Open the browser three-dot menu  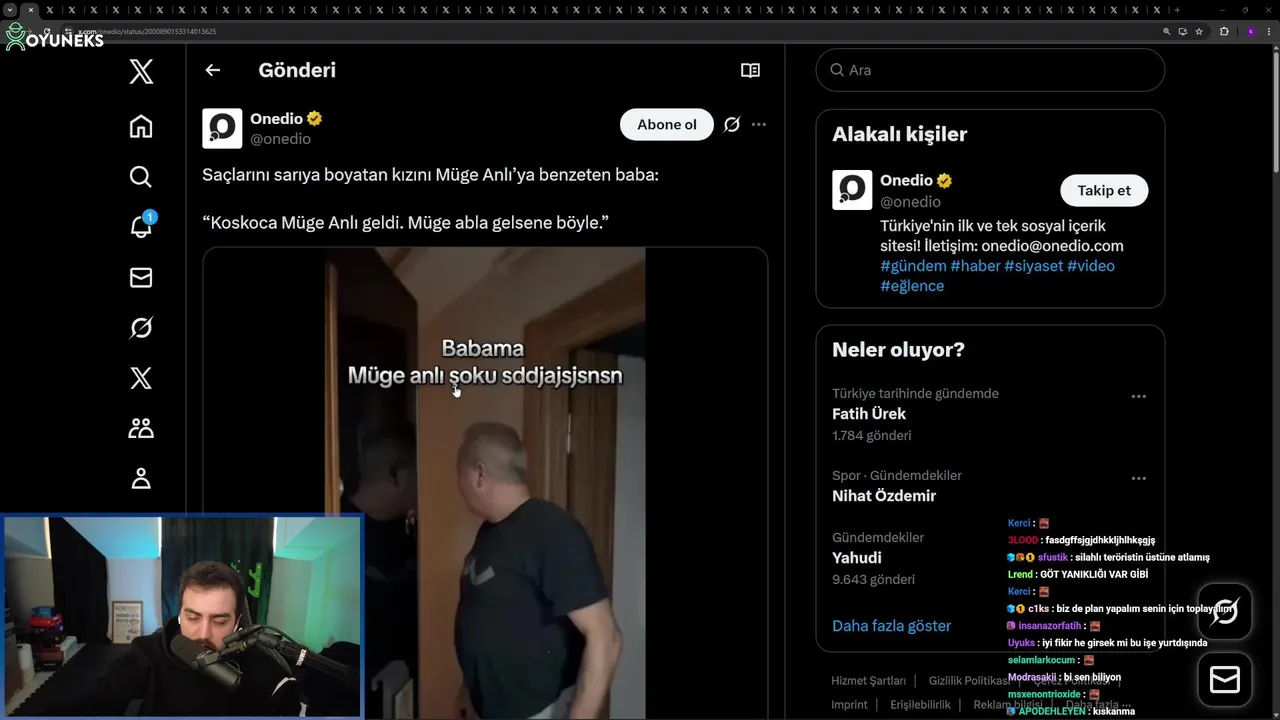click(x=1269, y=31)
